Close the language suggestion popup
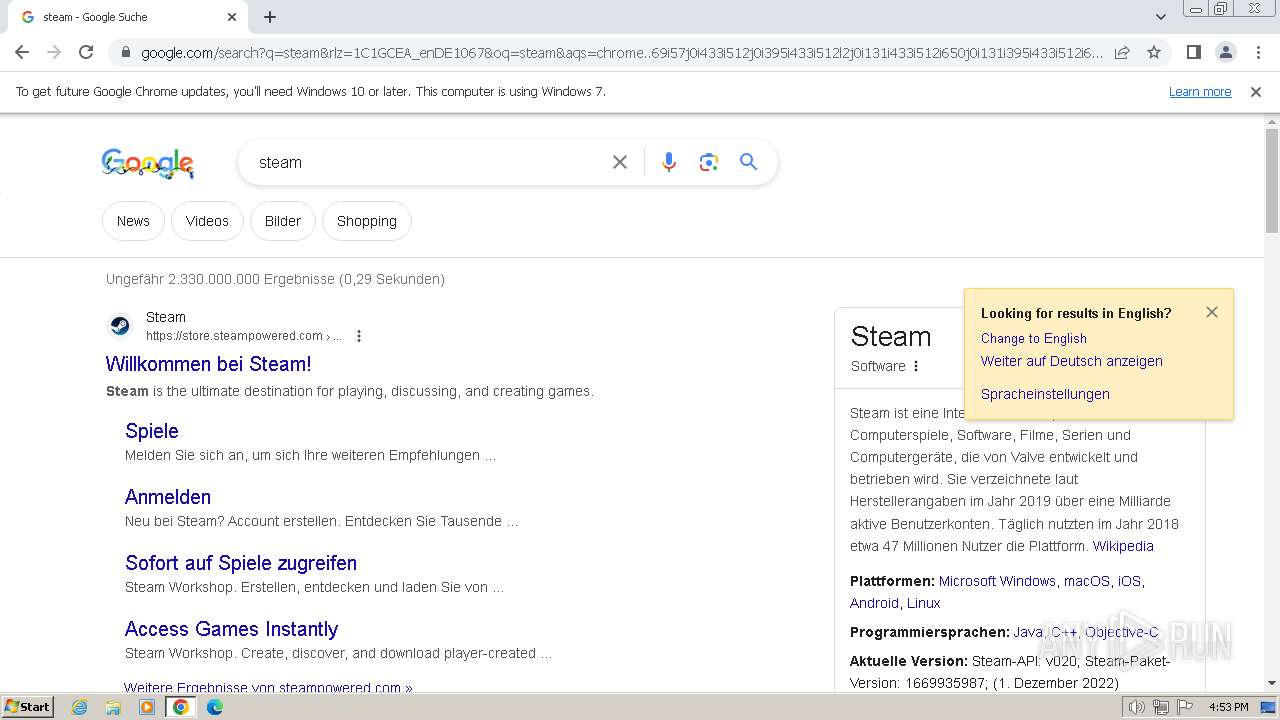The height and width of the screenshot is (720, 1280). (1212, 312)
